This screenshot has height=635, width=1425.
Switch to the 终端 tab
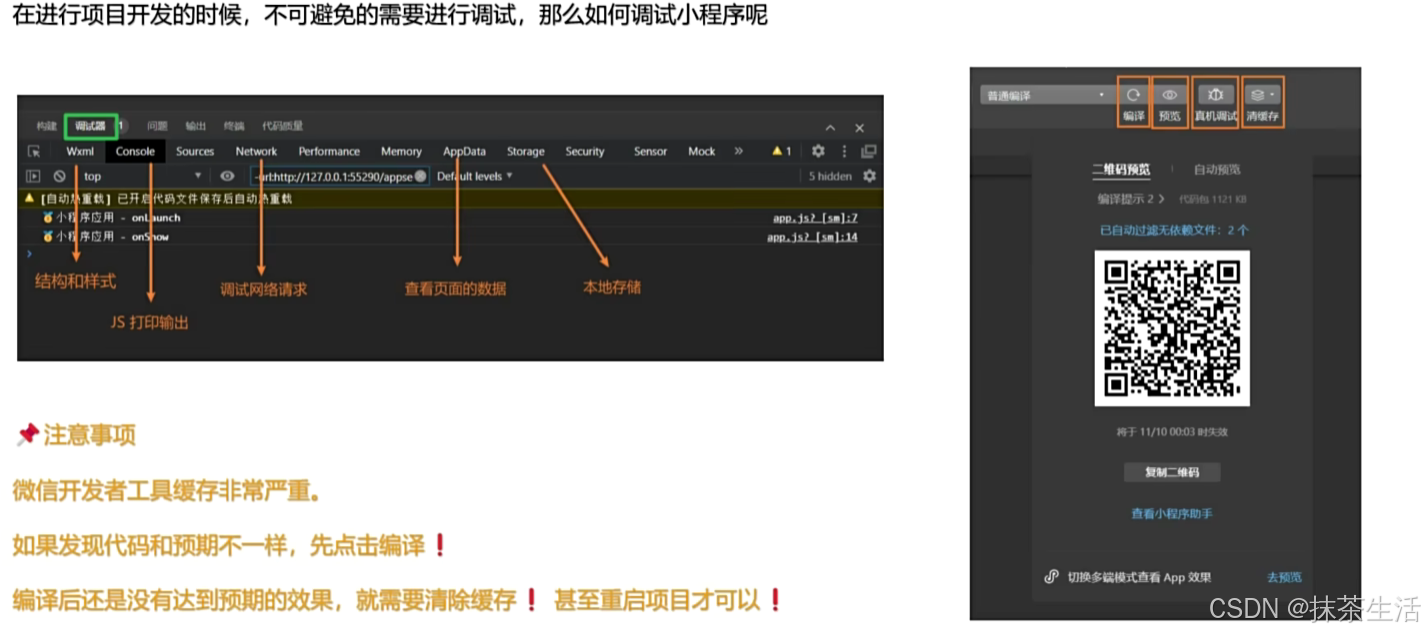coord(234,126)
